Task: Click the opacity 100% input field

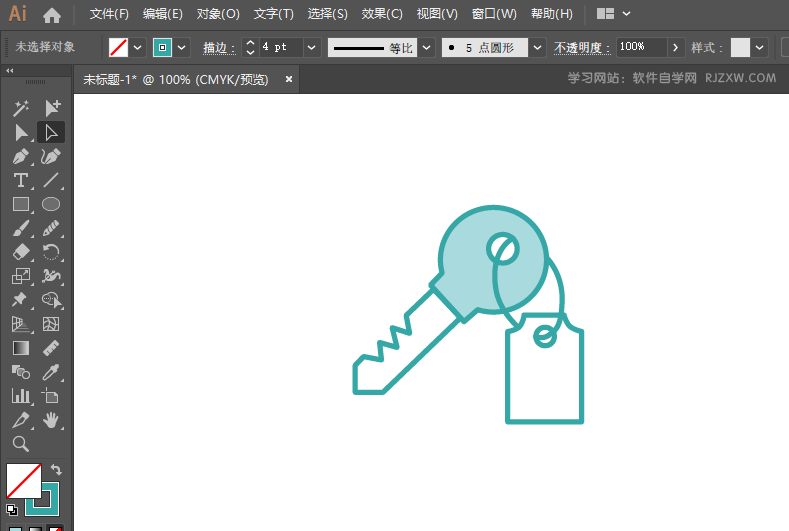Action: point(642,47)
